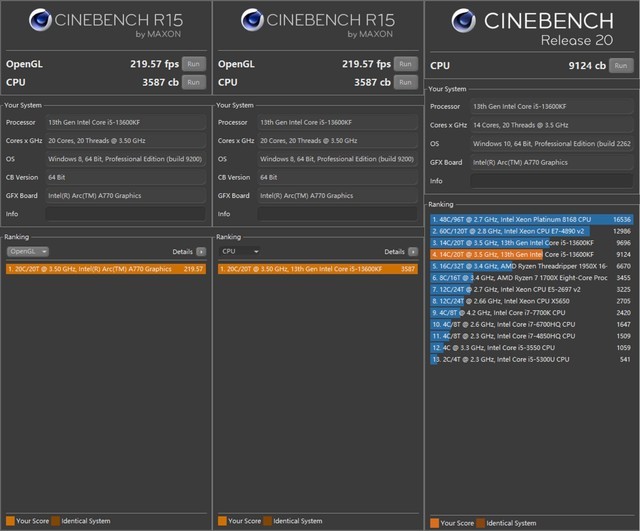The height and width of the screenshot is (531, 640).
Task: Select the Xeon CPU X5650 ranking entry
Action: coord(531,301)
